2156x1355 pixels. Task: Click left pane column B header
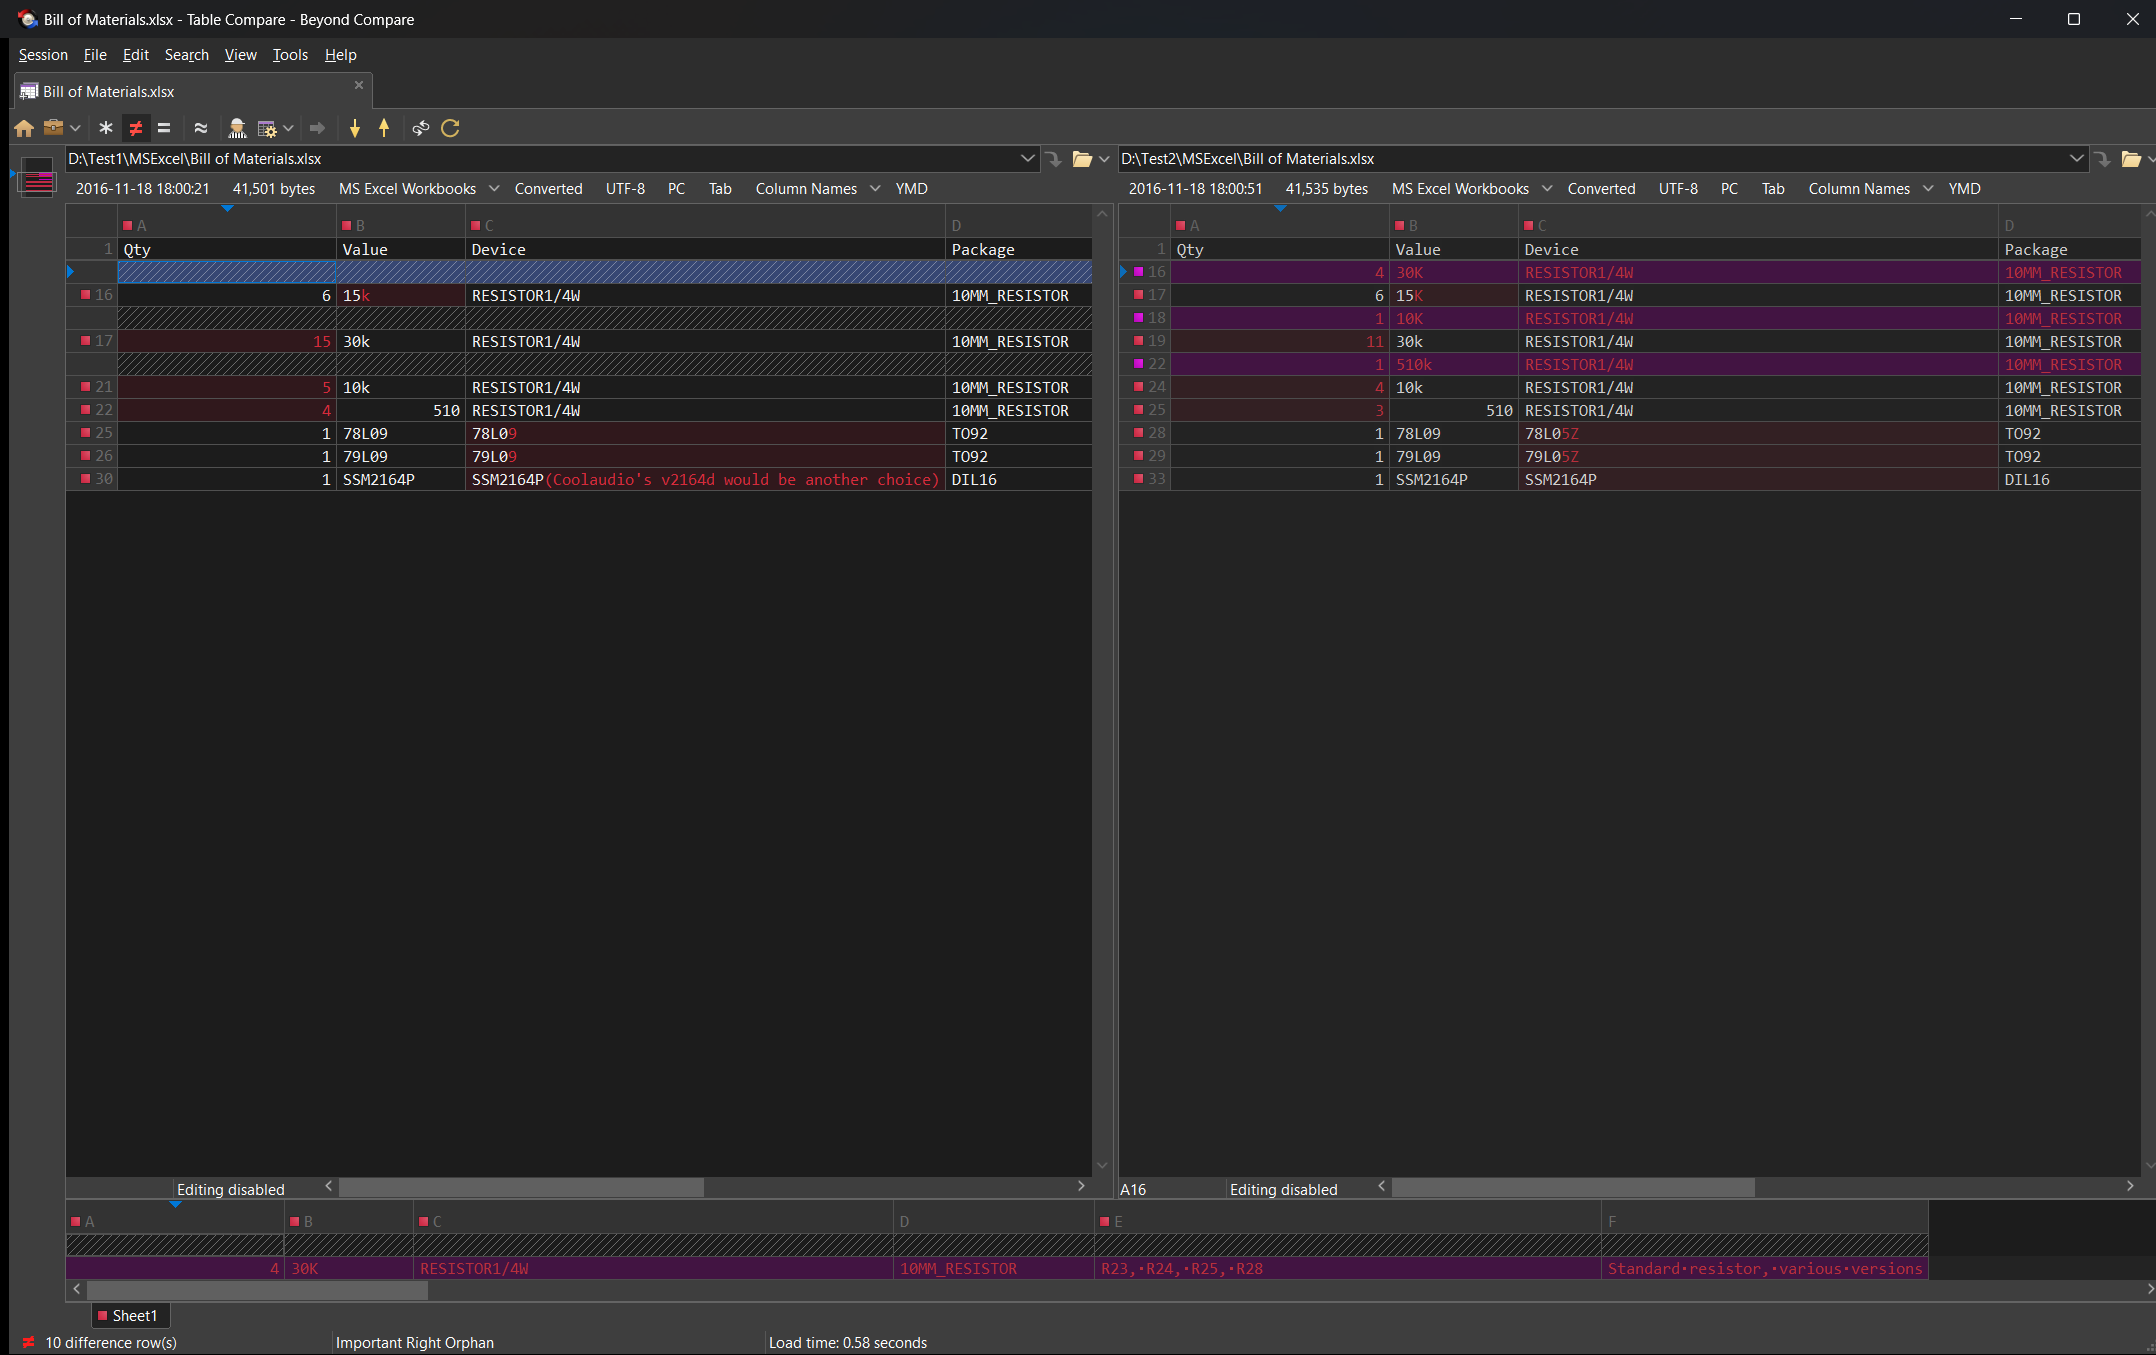[x=401, y=226]
